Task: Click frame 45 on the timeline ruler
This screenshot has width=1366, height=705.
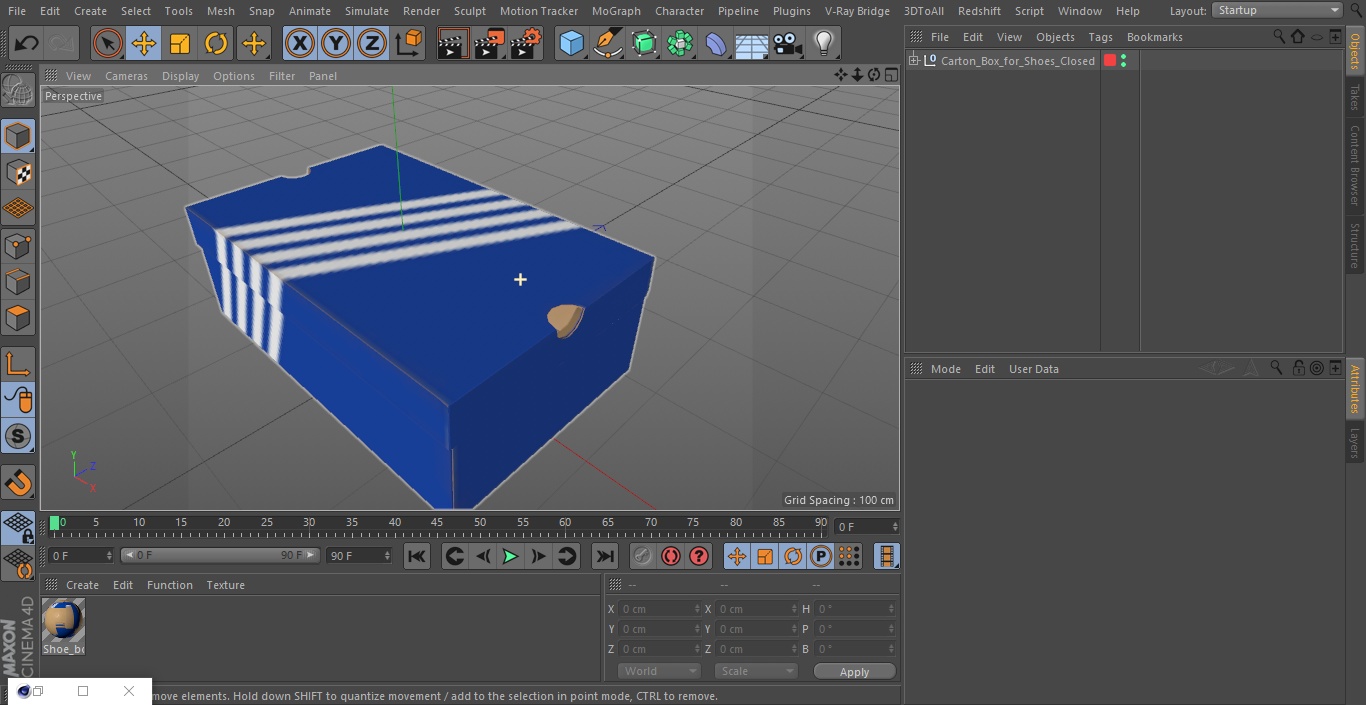Action: point(437,523)
